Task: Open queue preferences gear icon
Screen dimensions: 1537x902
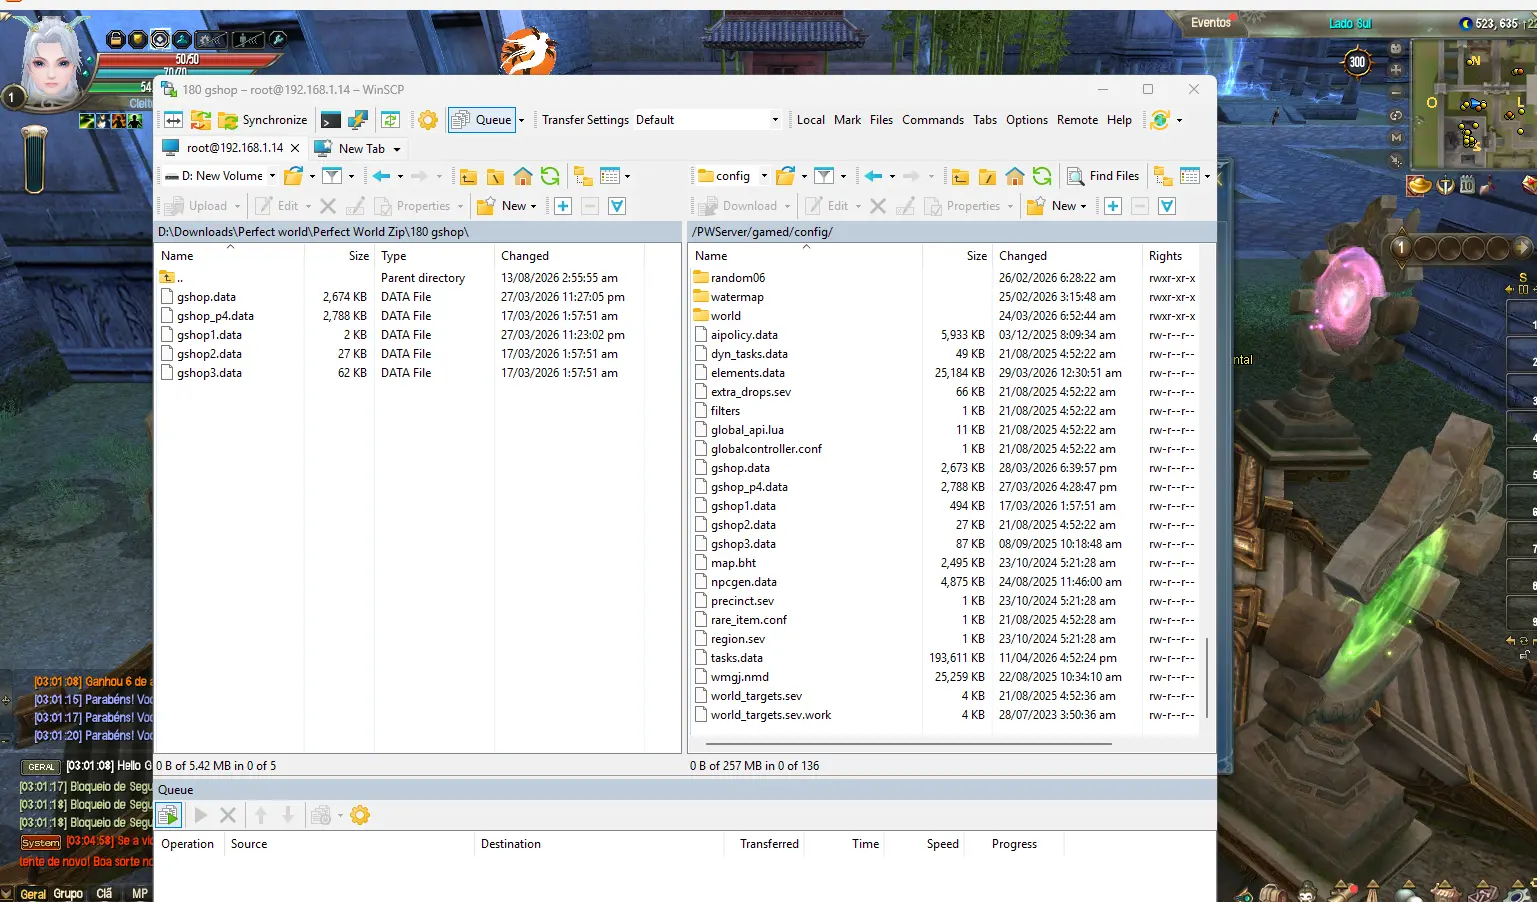Action: [360, 816]
